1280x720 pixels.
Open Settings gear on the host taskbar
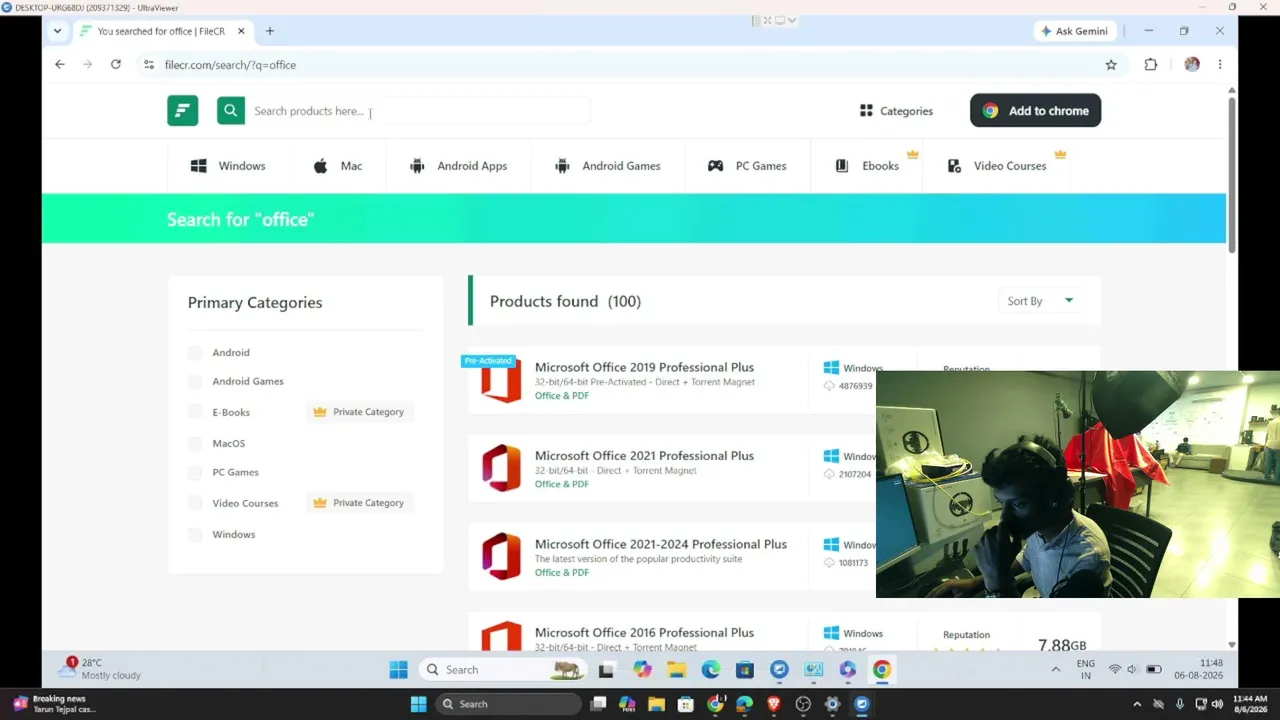click(832, 704)
